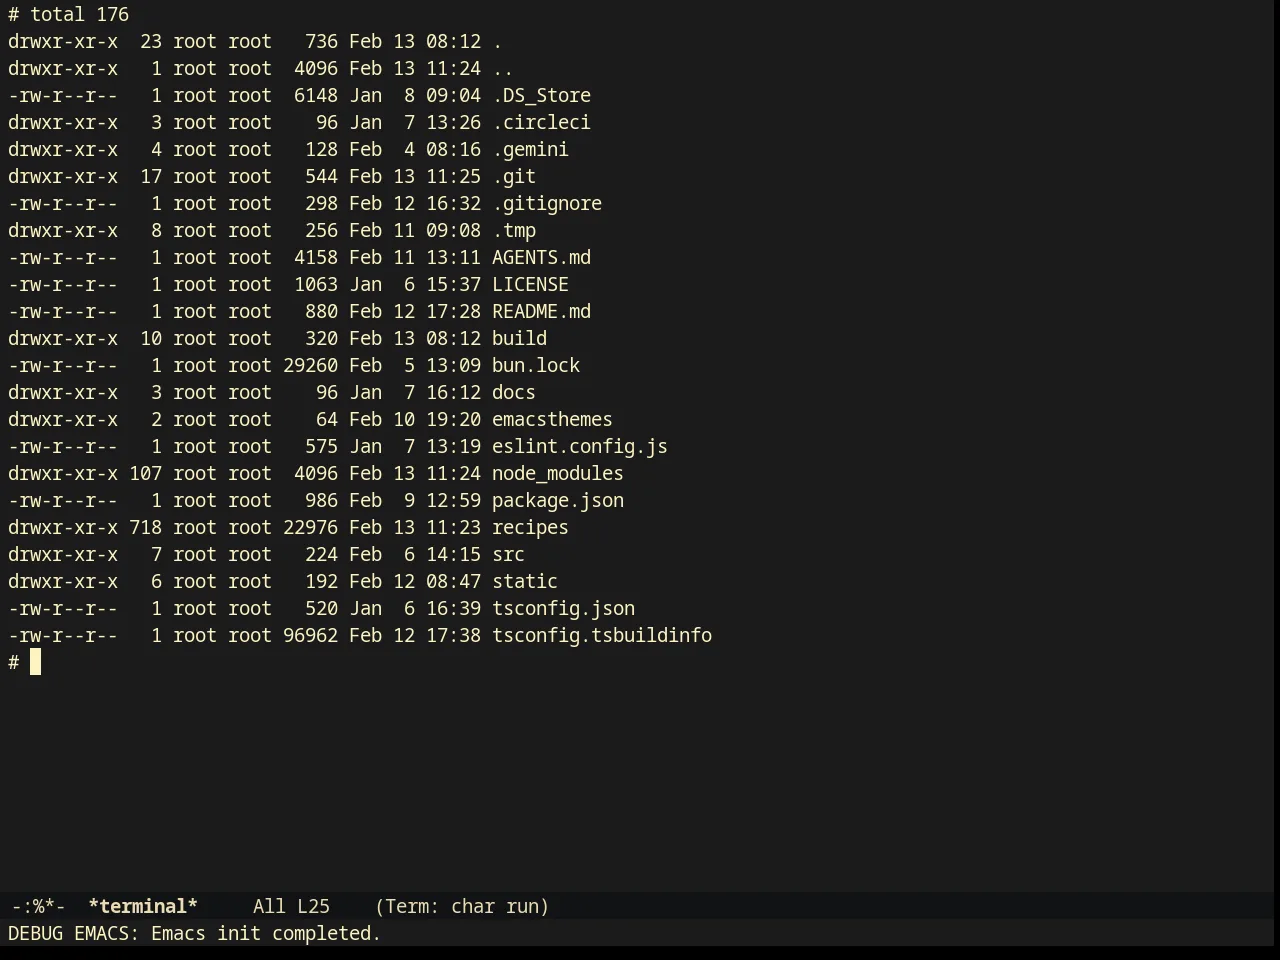Viewport: 1280px width, 960px height.
Task: Click the 'Emacs init completed.' echo message
Action: [266, 933]
